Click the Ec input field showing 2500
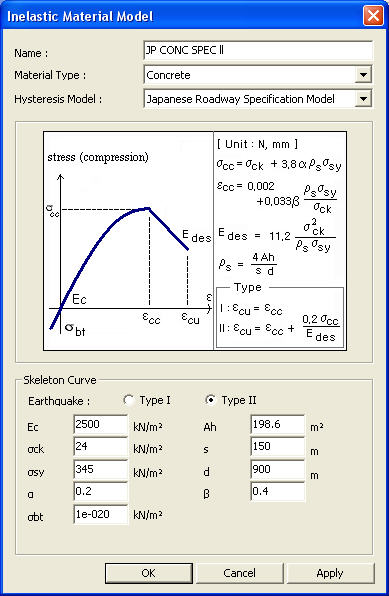This screenshot has width=389, height=596. click(x=101, y=425)
